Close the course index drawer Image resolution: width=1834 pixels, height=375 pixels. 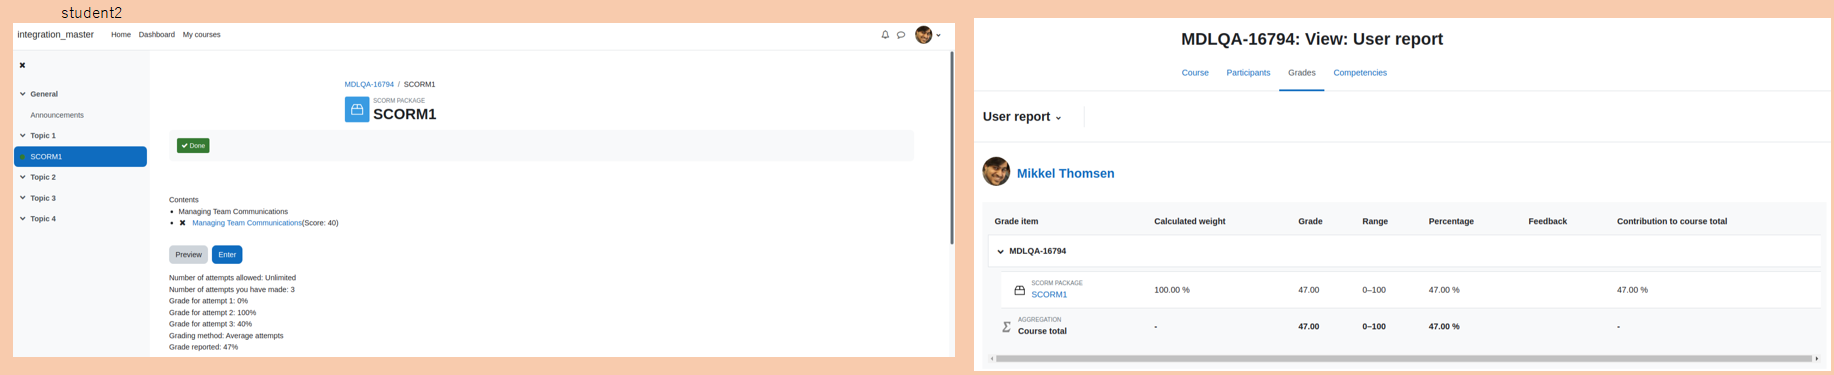pos(22,65)
